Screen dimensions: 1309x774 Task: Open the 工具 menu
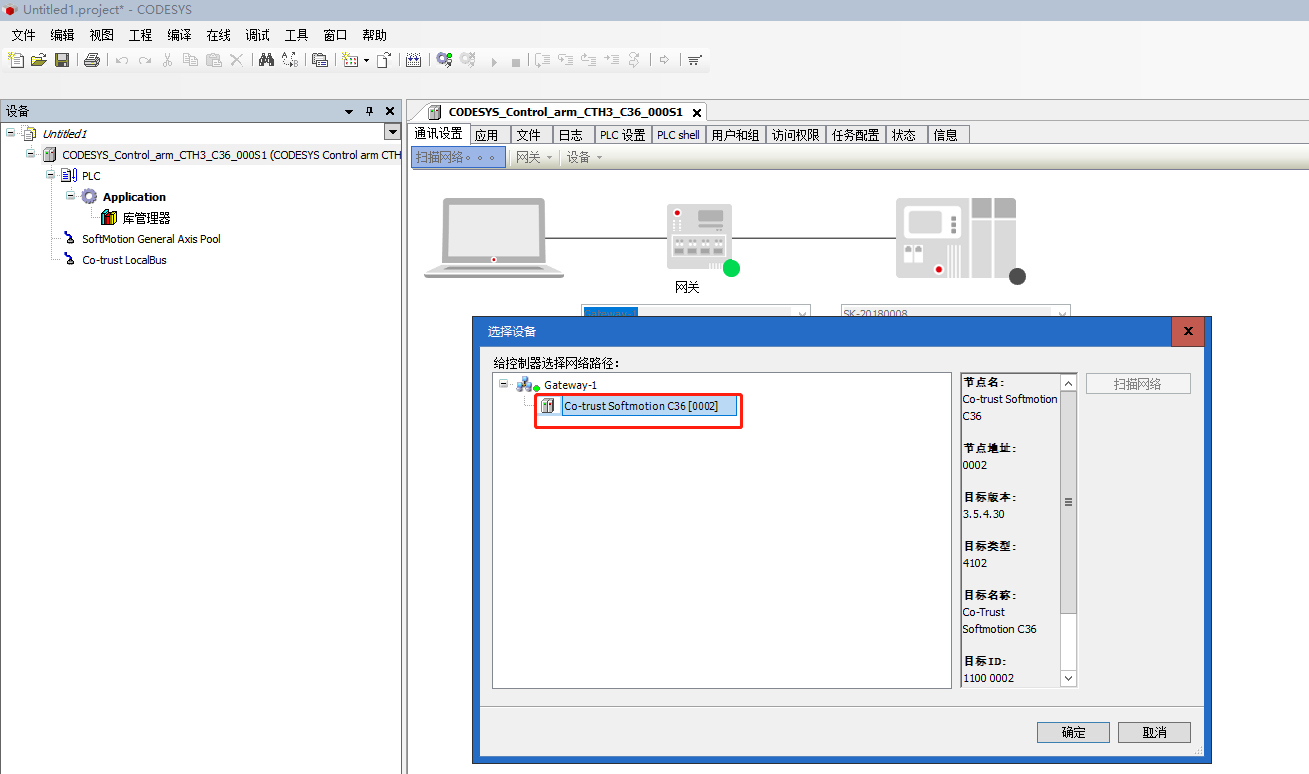pyautogui.click(x=296, y=35)
